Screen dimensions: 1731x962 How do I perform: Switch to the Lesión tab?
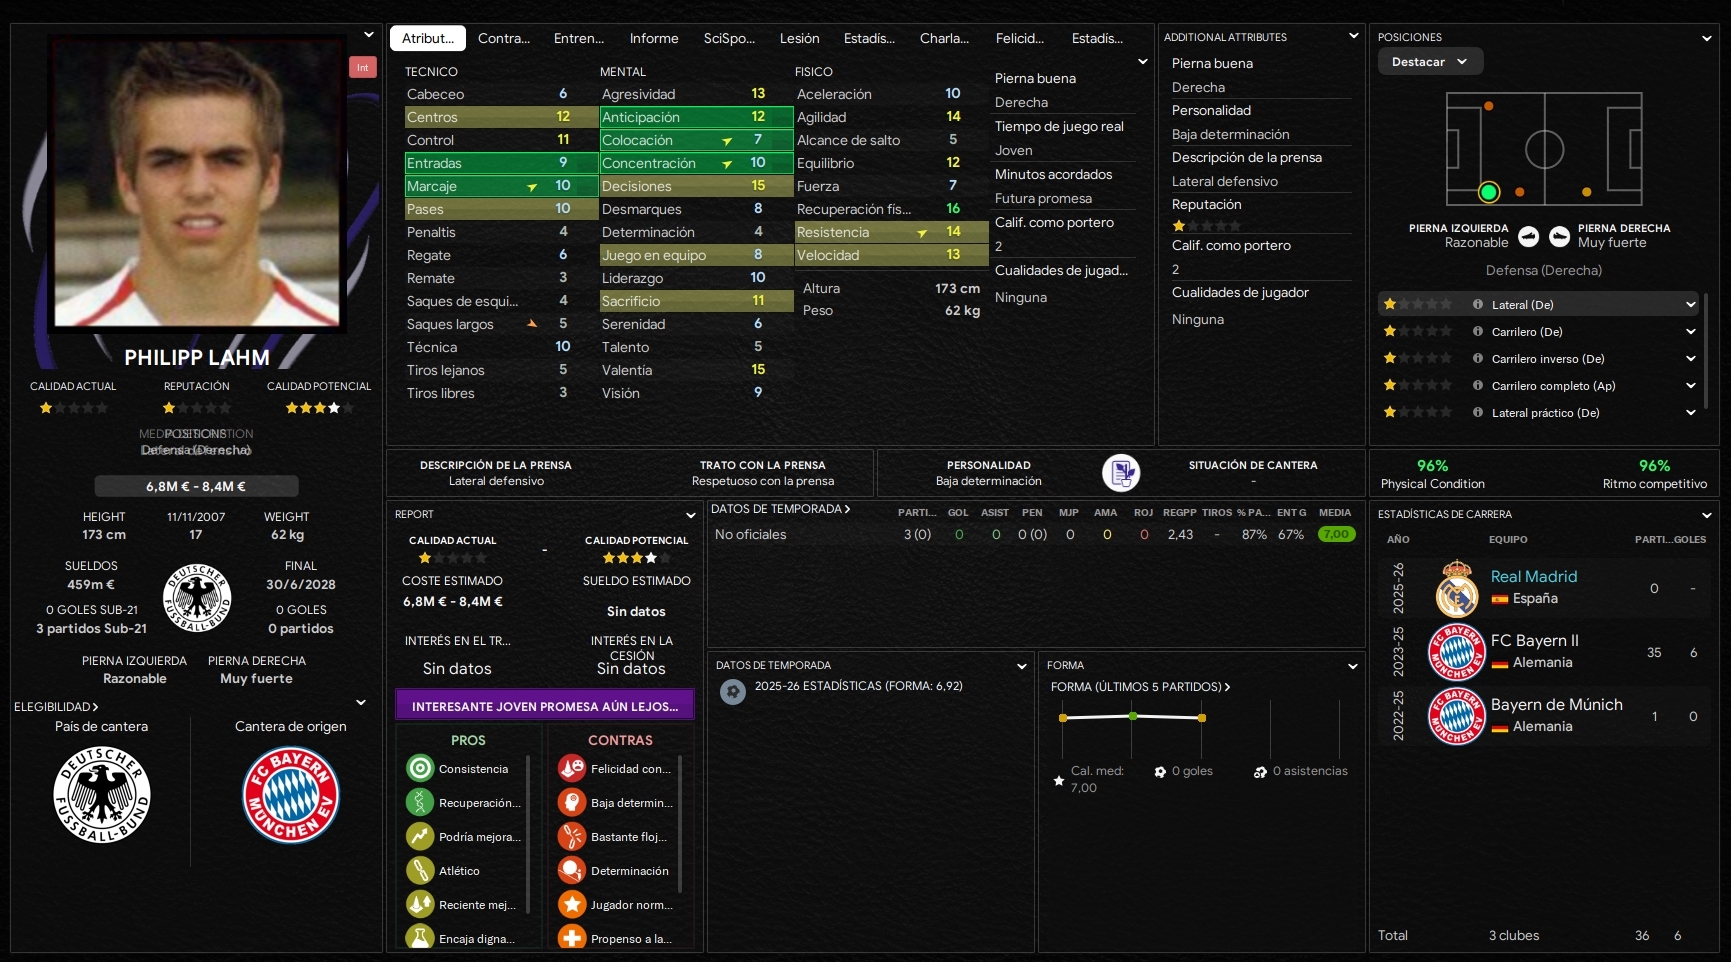pos(800,38)
